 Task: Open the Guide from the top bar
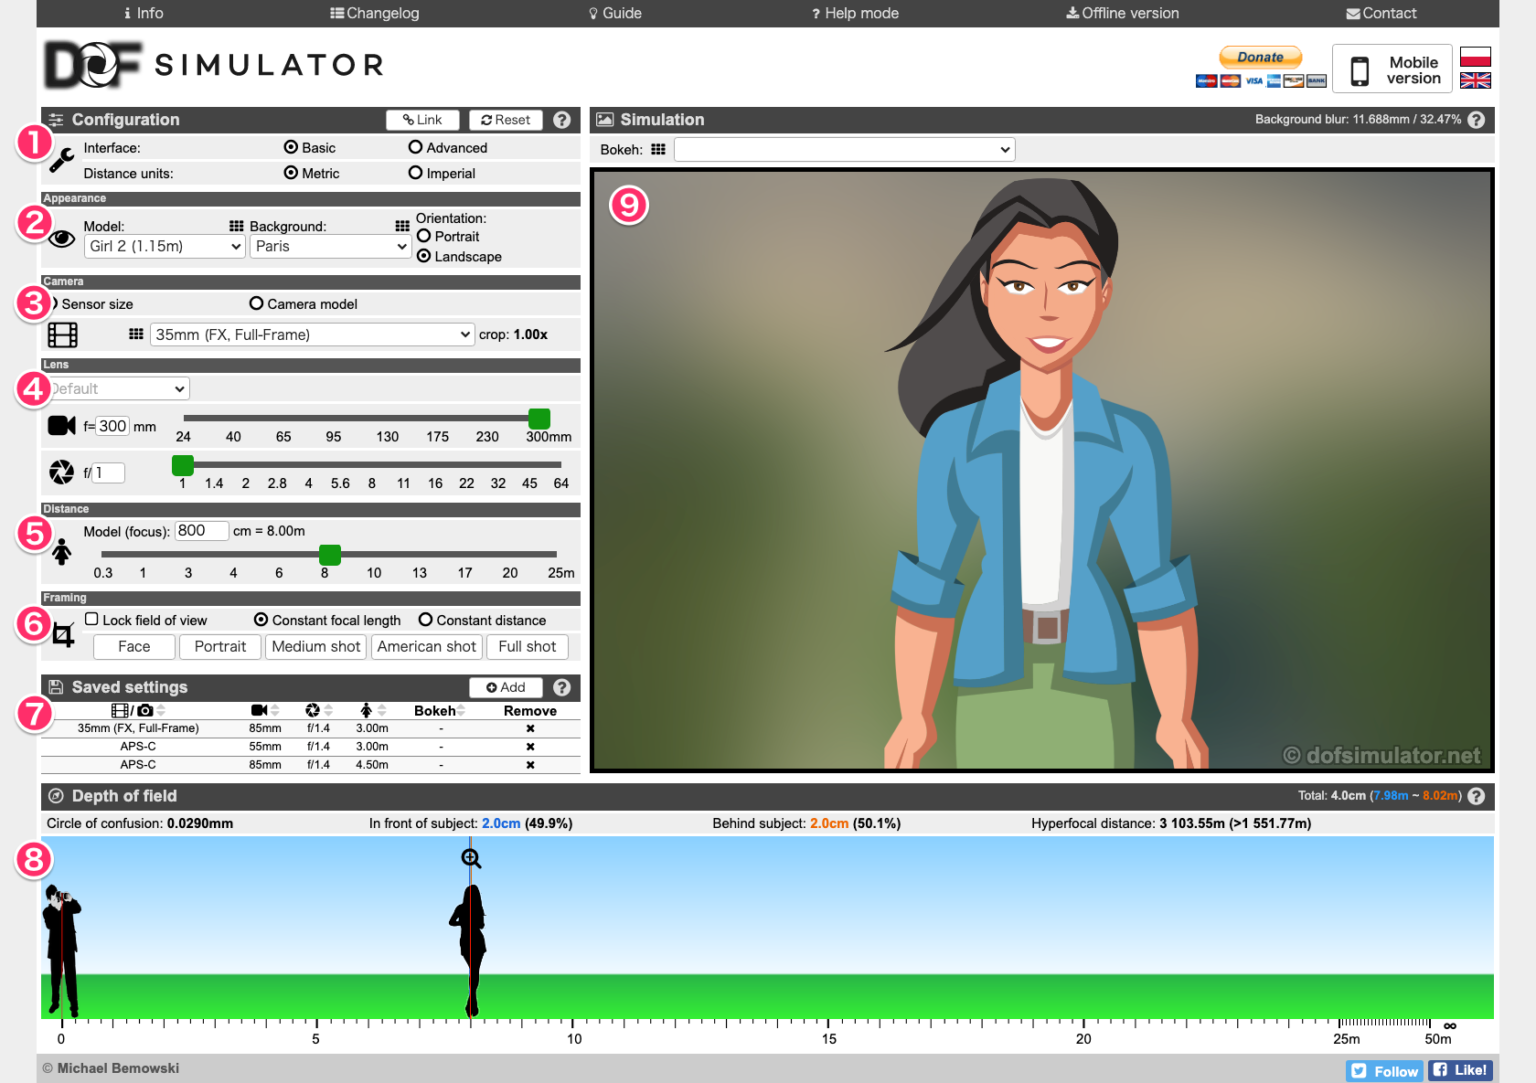click(x=614, y=13)
